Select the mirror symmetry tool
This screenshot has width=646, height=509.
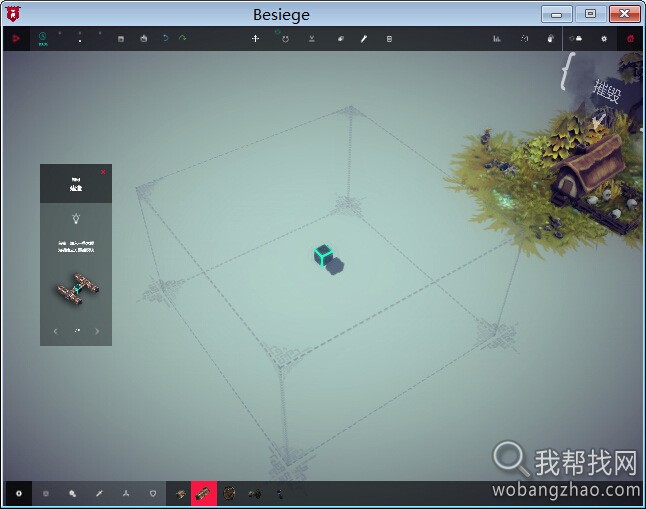tap(312, 38)
